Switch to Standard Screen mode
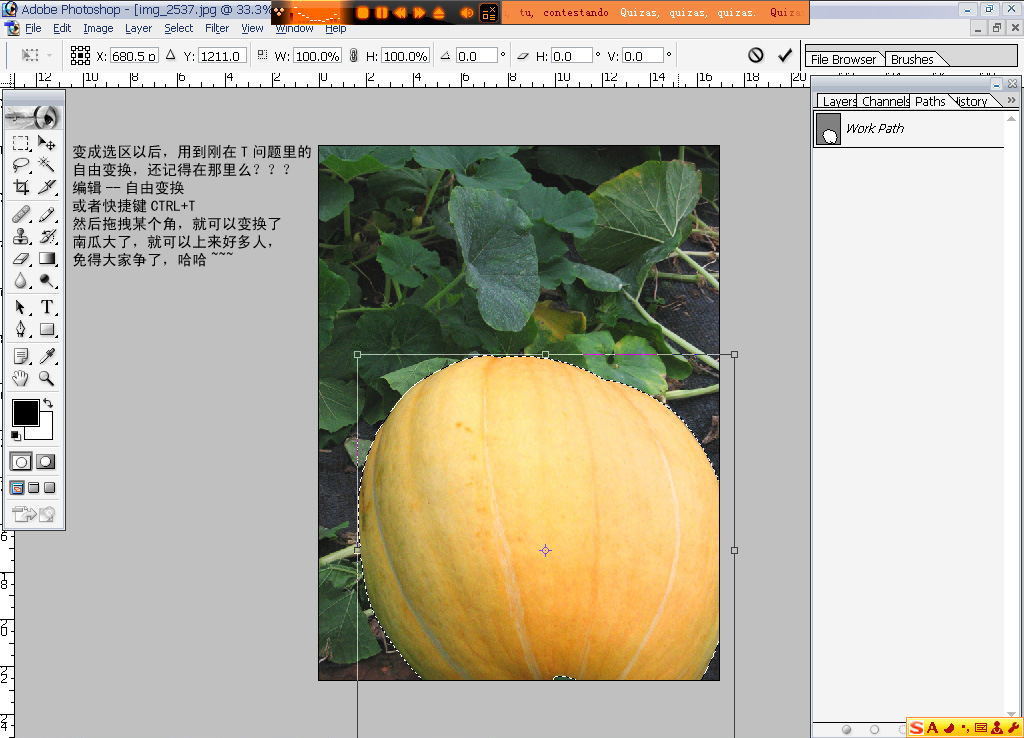This screenshot has height=738, width=1024. (17, 488)
